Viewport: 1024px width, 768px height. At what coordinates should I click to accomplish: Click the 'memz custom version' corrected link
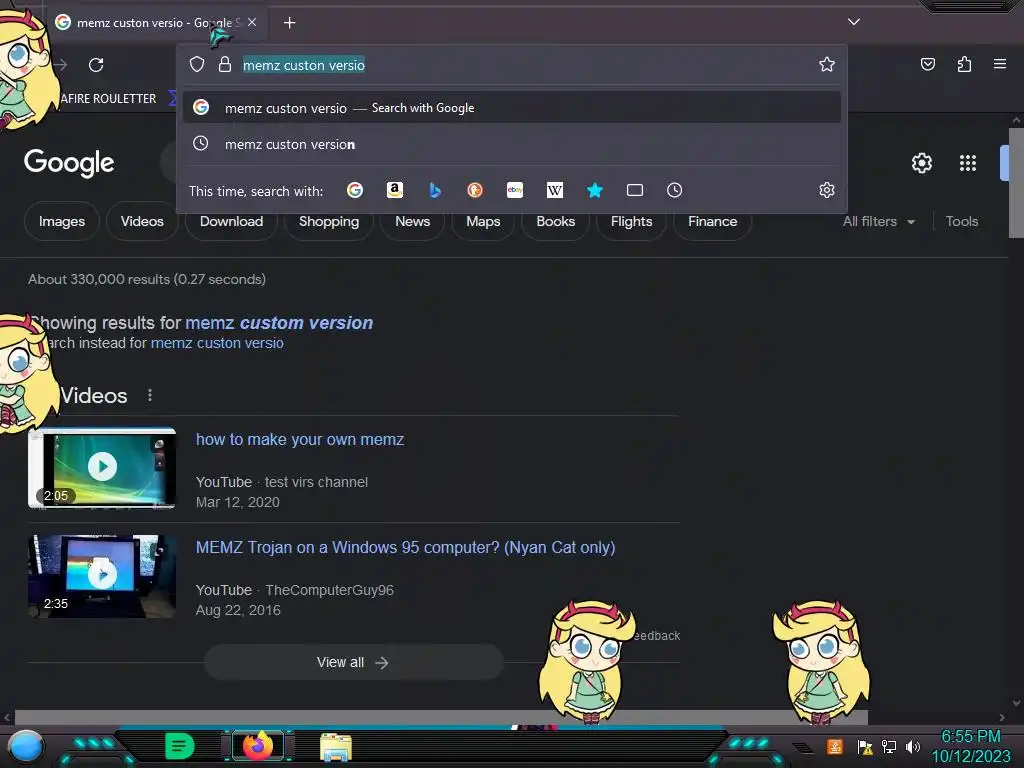click(279, 323)
